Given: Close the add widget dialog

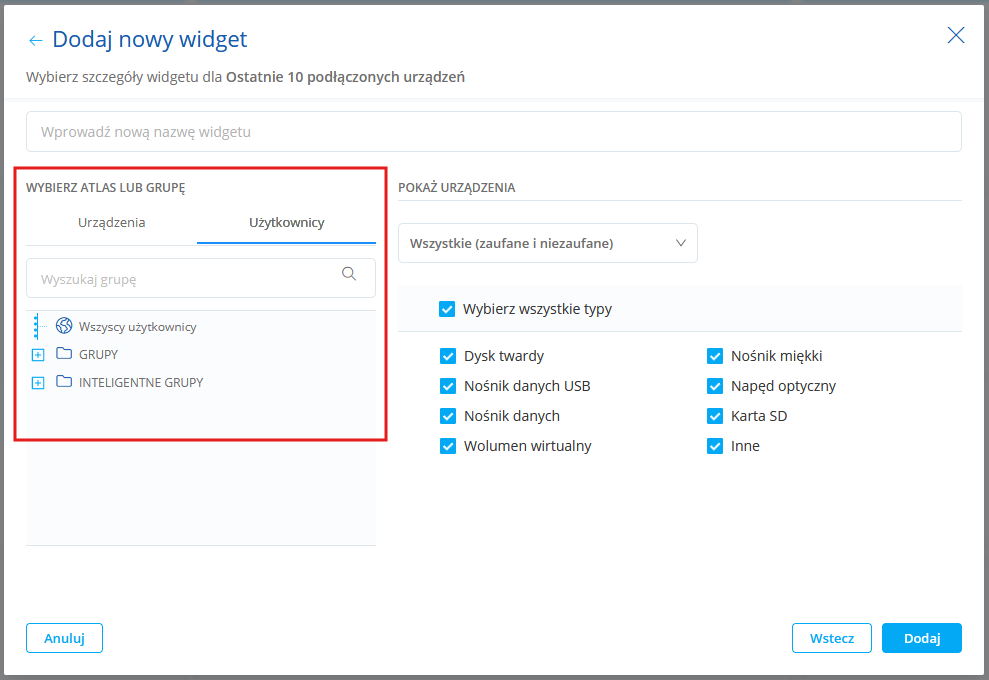Looking at the screenshot, I should [x=956, y=36].
